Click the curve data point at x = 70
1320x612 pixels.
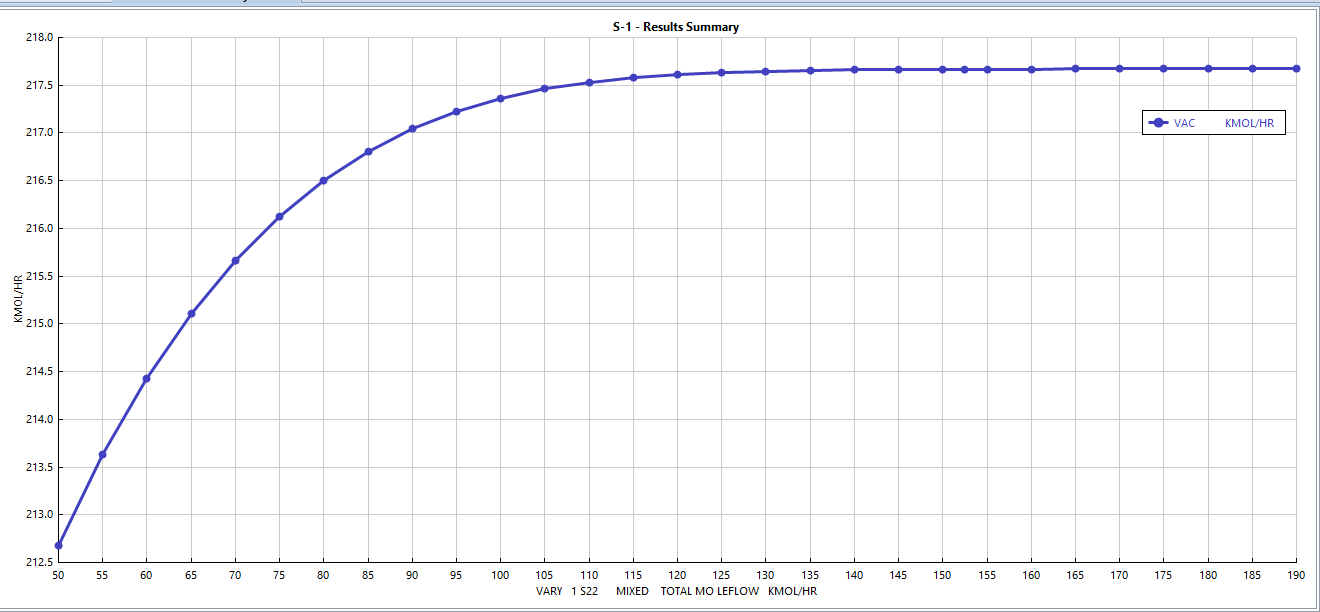[235, 260]
